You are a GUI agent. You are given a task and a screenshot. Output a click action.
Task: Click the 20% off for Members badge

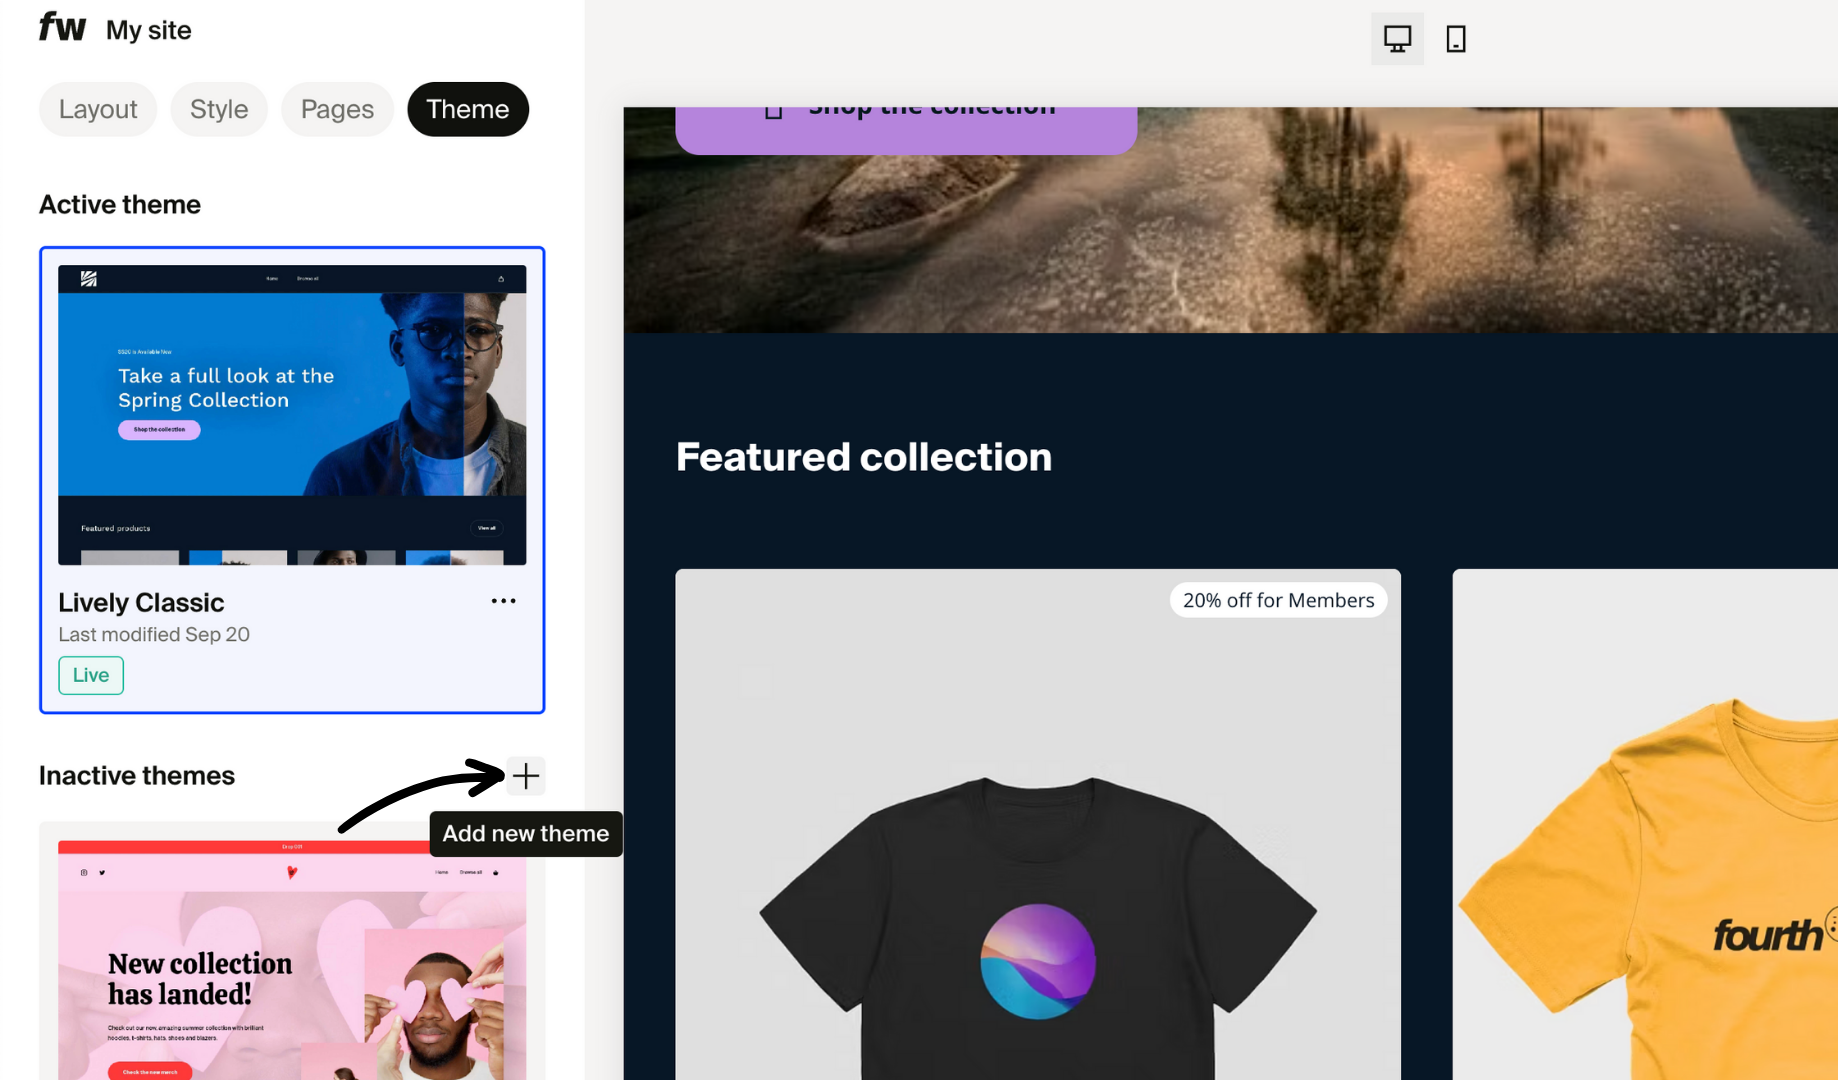coord(1278,600)
